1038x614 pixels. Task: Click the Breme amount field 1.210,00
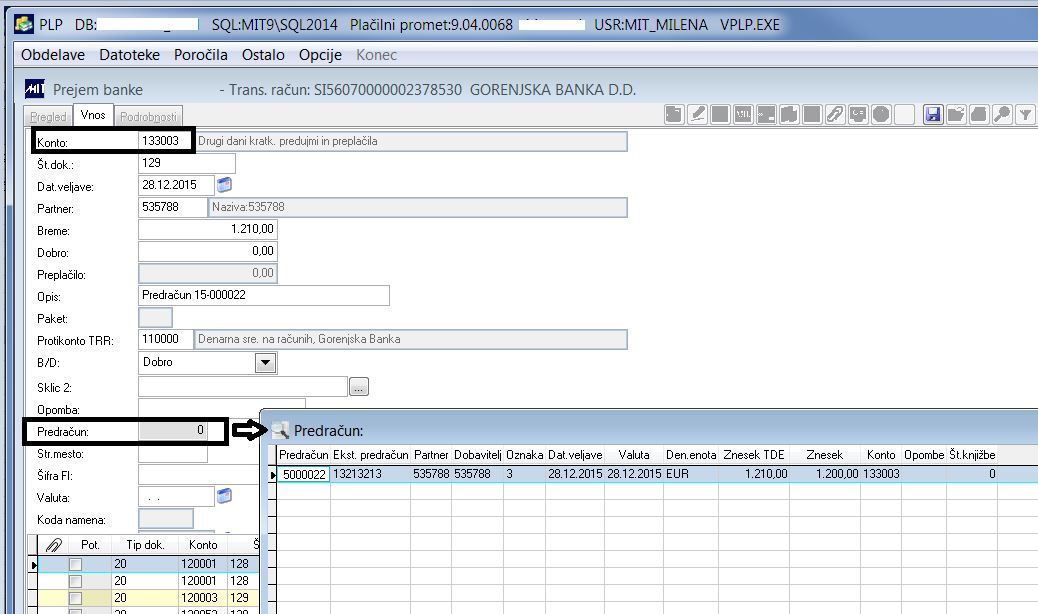click(208, 229)
